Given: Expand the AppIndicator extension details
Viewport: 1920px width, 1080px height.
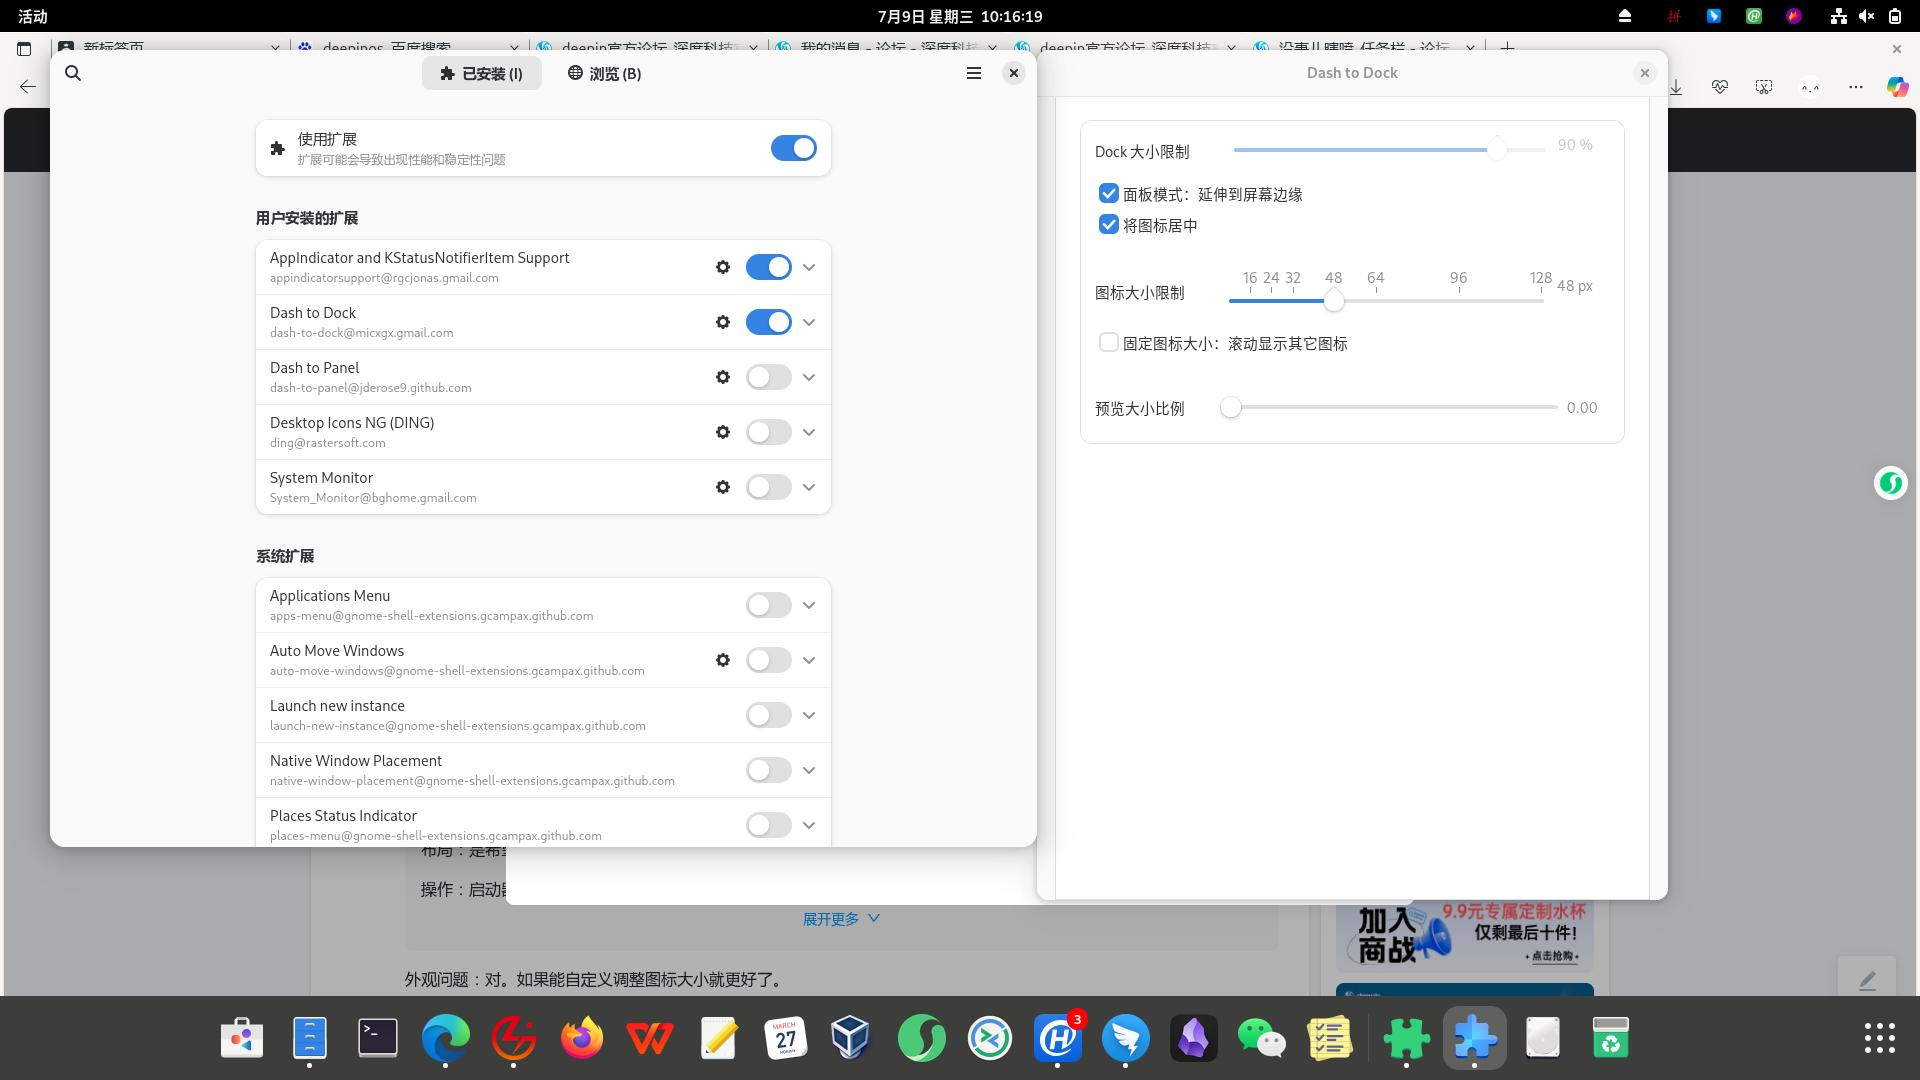Looking at the screenshot, I should click(x=809, y=267).
